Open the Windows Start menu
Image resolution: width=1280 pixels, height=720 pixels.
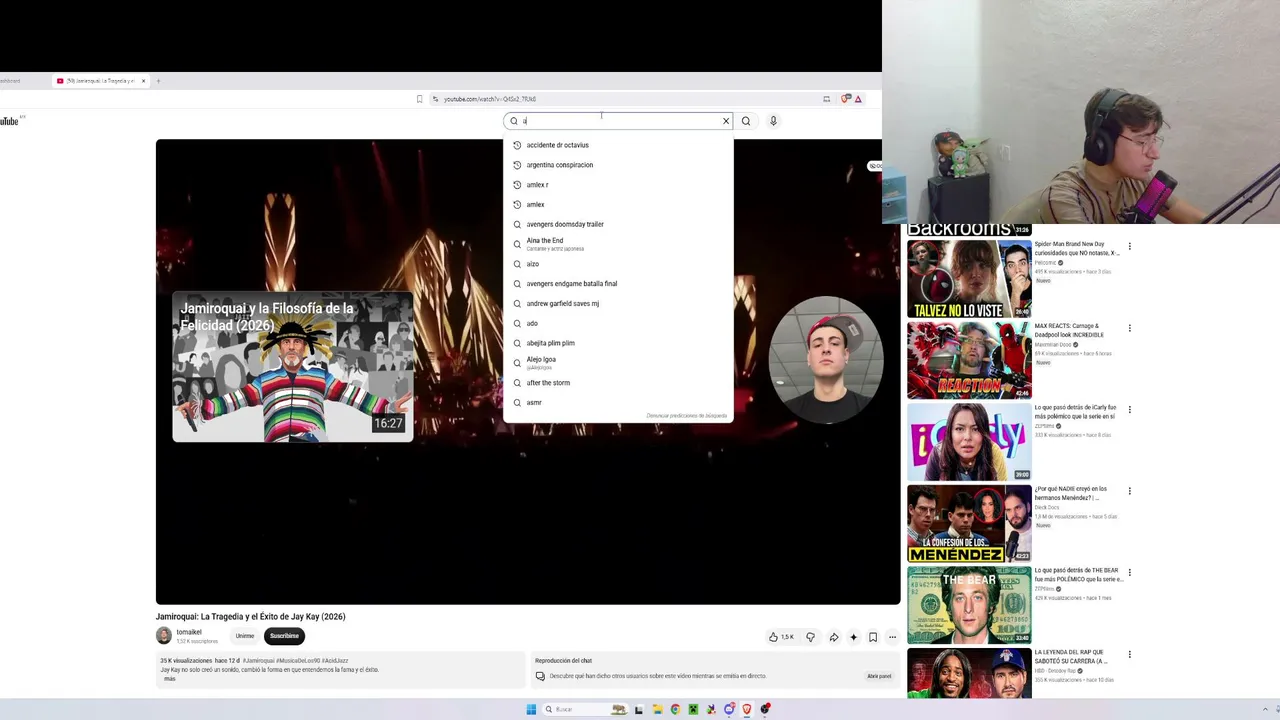pos(531,710)
